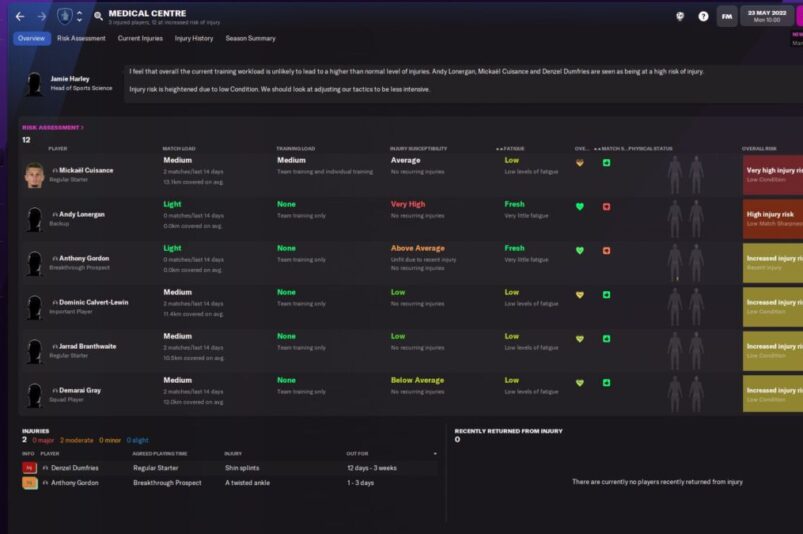Image resolution: width=803 pixels, height=534 pixels.
Task: Click Anthony Gordon's body status figures
Action: tap(686, 262)
